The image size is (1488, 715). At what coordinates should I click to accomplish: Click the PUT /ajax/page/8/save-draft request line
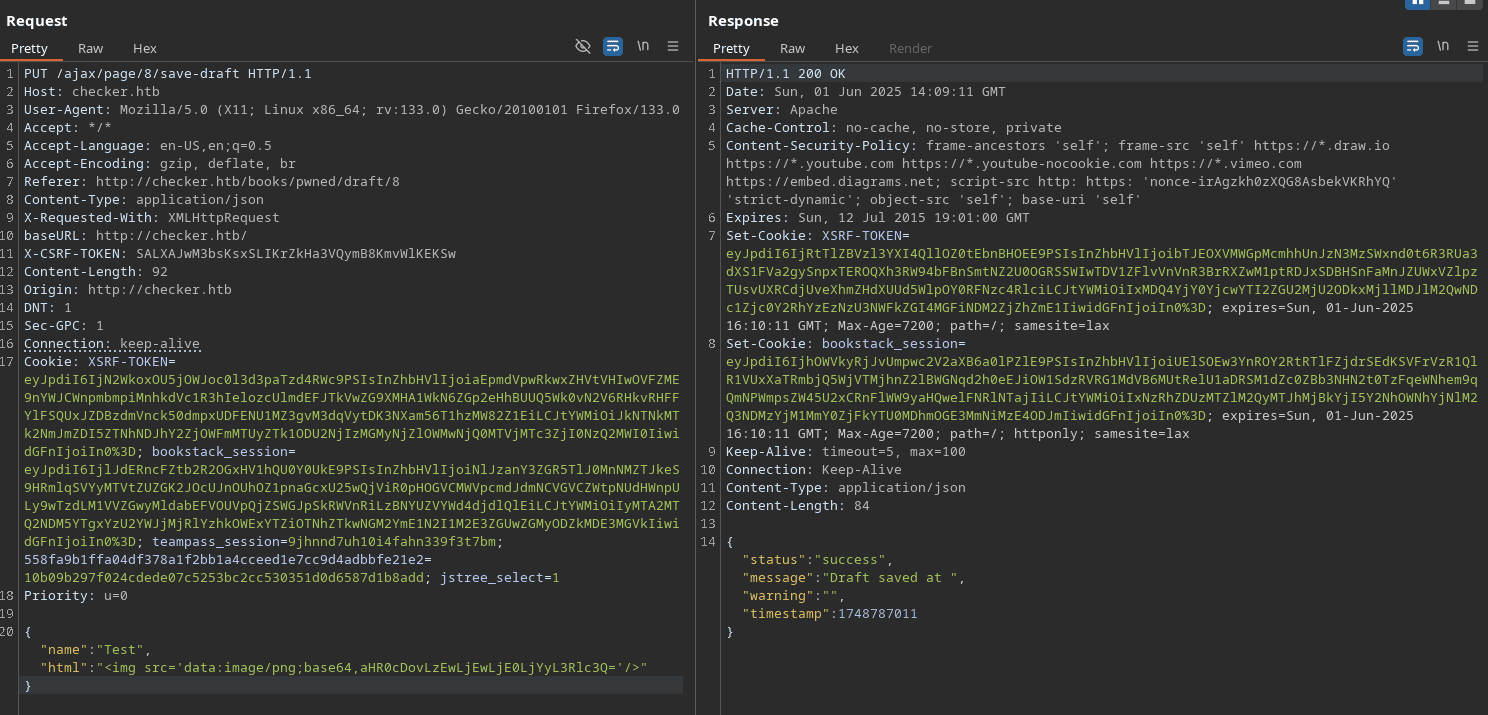click(168, 74)
